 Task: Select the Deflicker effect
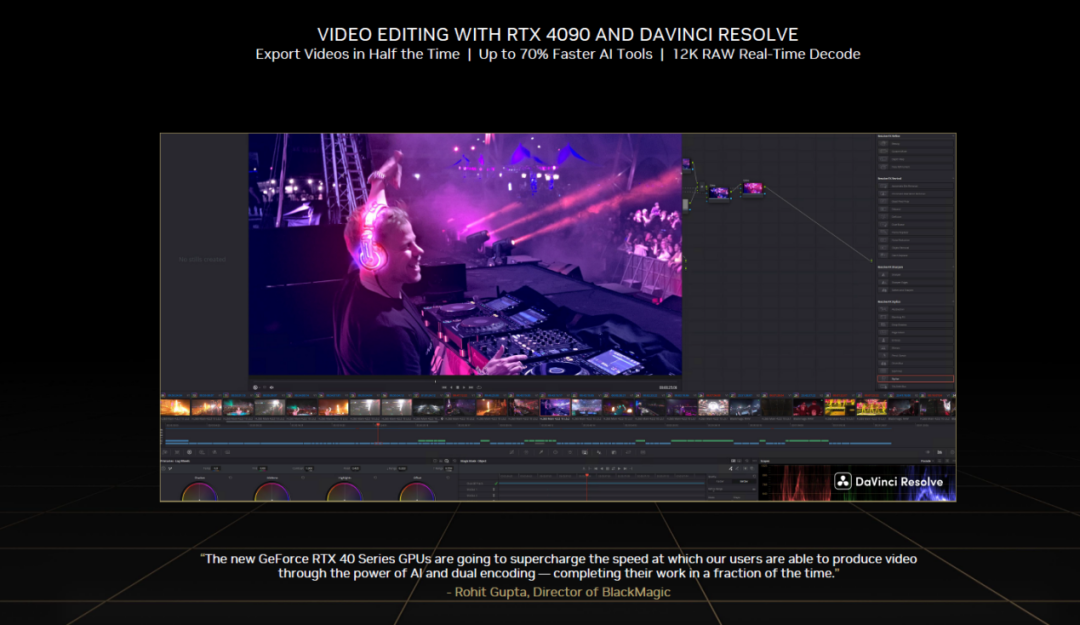915,217
